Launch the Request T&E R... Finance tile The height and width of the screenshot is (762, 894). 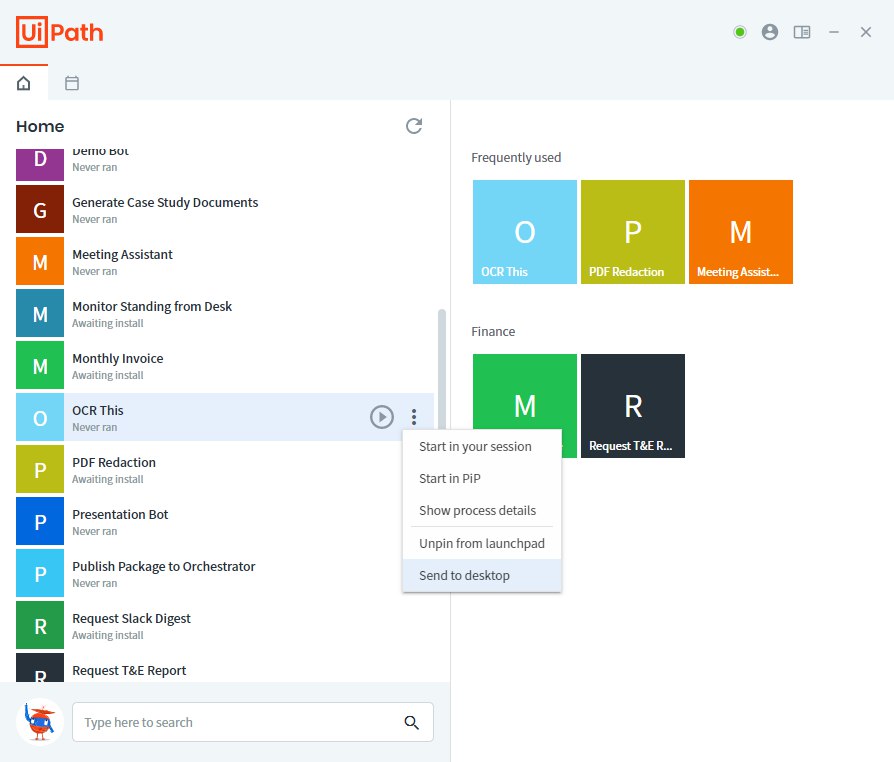(x=633, y=406)
